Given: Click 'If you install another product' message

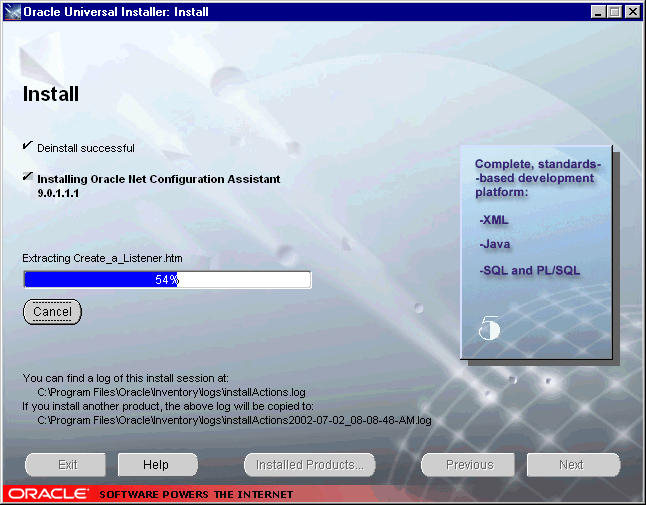Looking at the screenshot, I should tap(168, 406).
